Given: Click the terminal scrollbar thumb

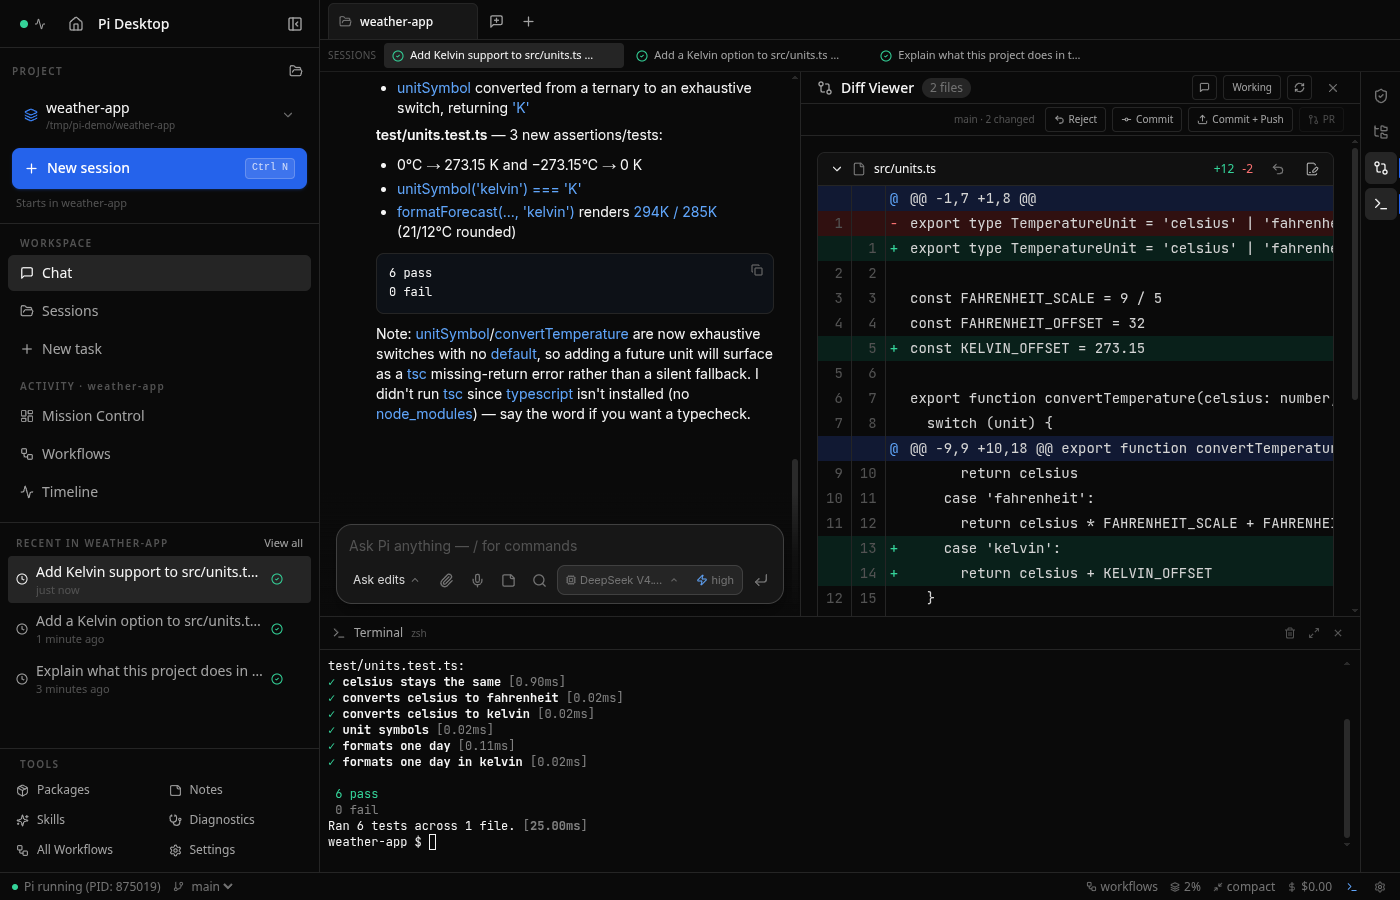Looking at the screenshot, I should (1347, 778).
